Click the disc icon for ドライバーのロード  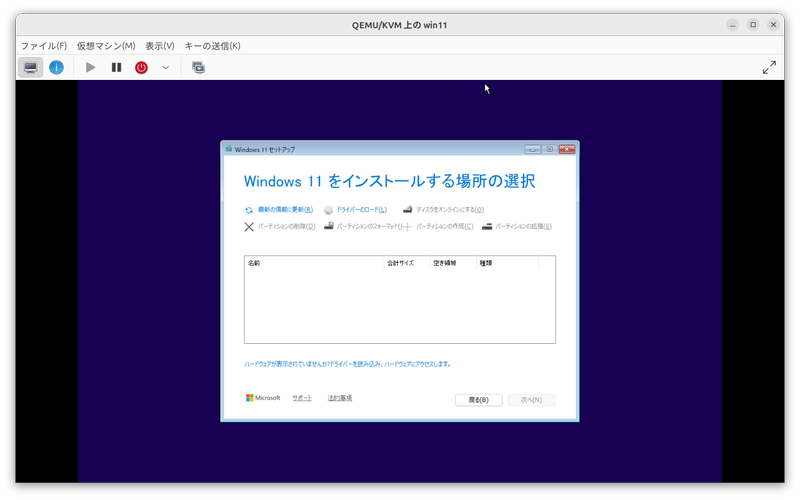[329, 210]
